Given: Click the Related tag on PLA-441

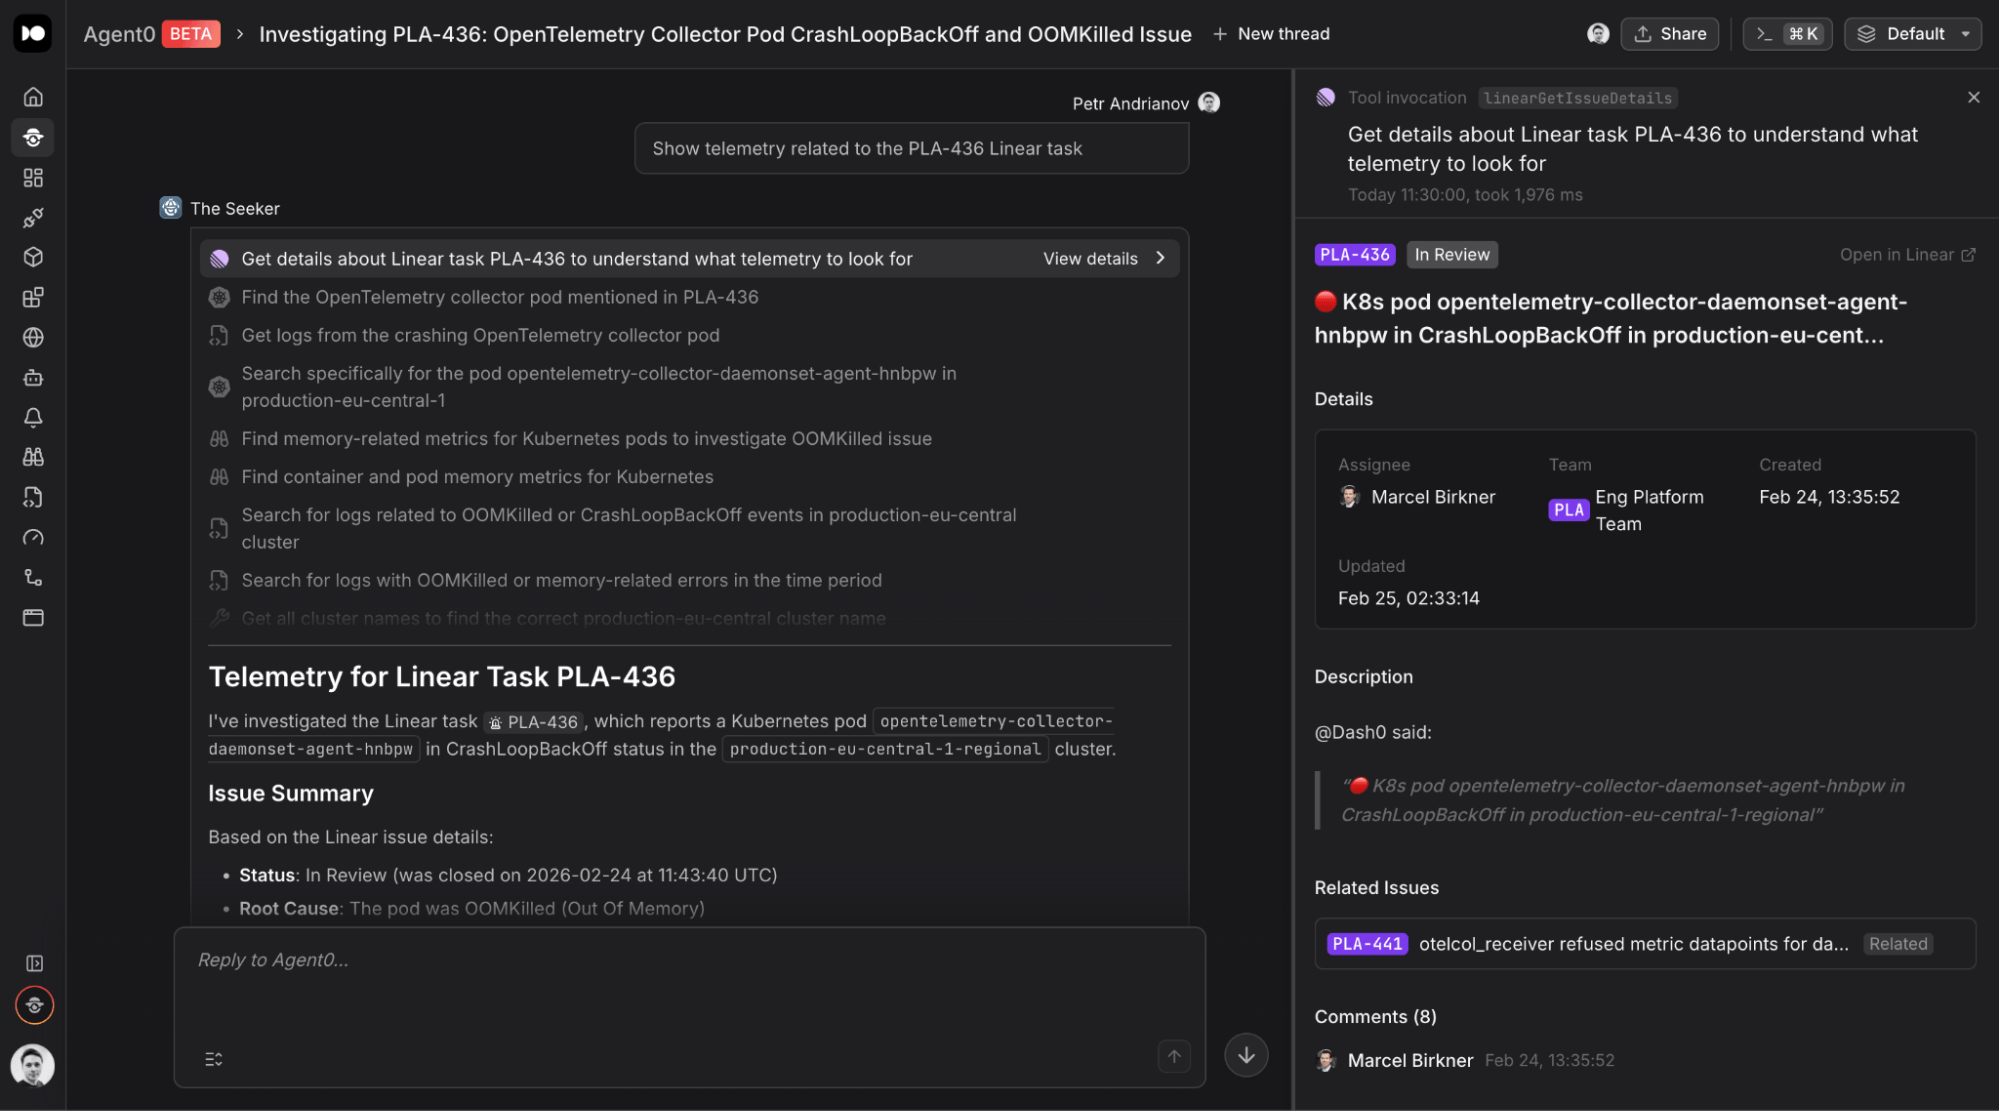Looking at the screenshot, I should (1898, 944).
